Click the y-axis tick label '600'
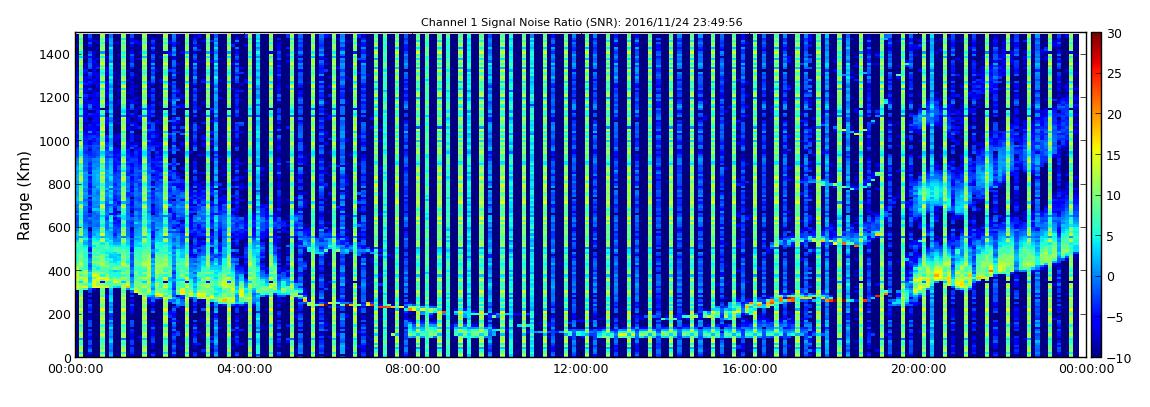Viewport: 1150px width, 407px height. pyautogui.click(x=59, y=227)
